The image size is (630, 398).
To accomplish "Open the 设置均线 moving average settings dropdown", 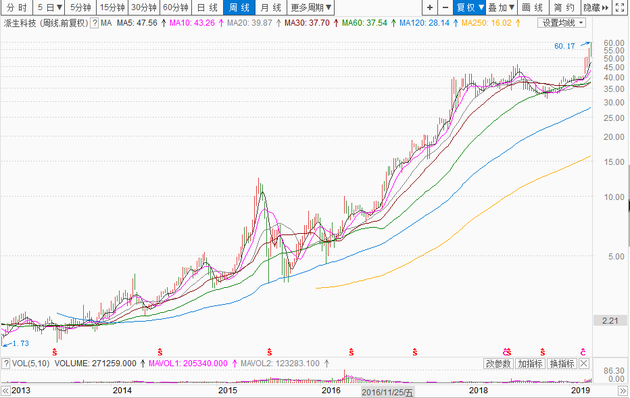I will point(562,23).
